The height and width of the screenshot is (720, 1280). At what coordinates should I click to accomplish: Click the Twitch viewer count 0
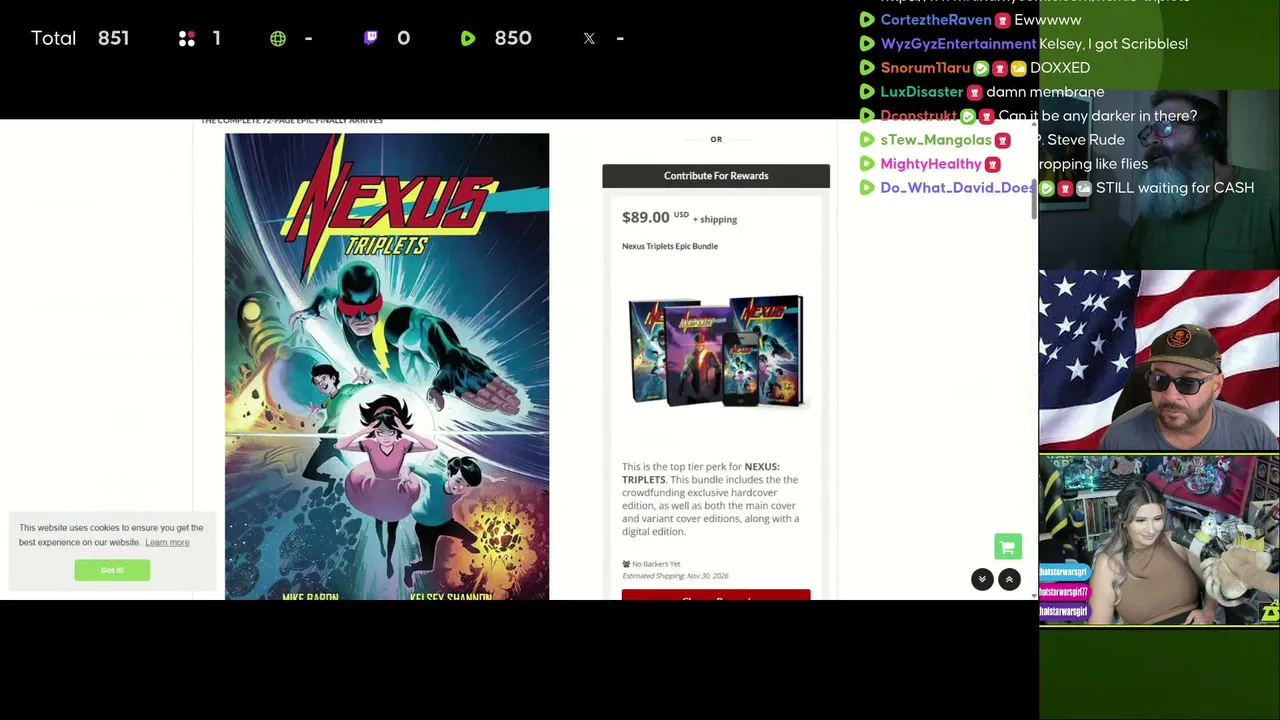(403, 38)
